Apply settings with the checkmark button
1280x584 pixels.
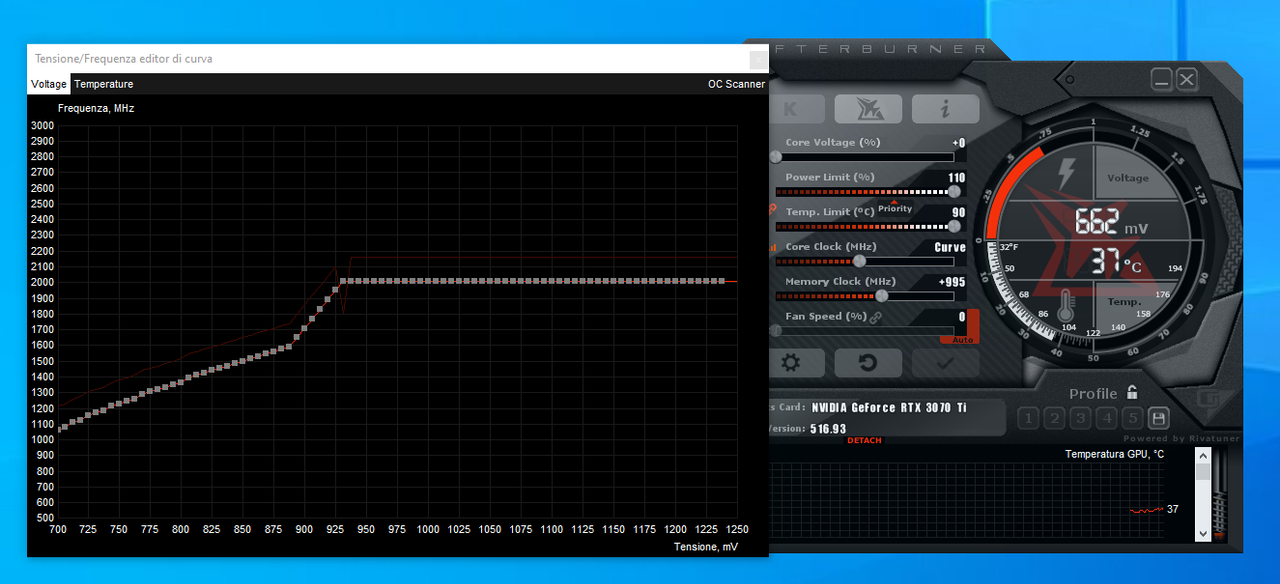pos(945,362)
